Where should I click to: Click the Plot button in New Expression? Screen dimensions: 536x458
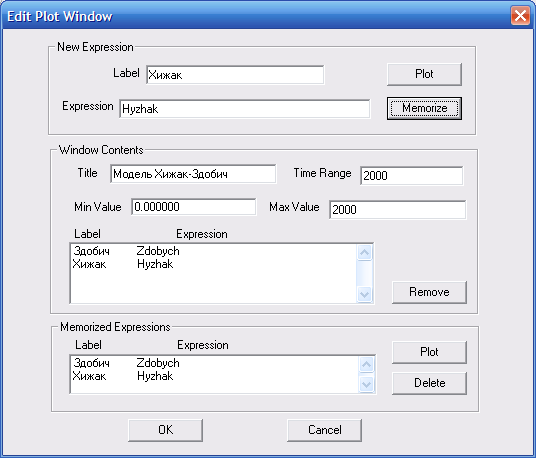(x=424, y=74)
